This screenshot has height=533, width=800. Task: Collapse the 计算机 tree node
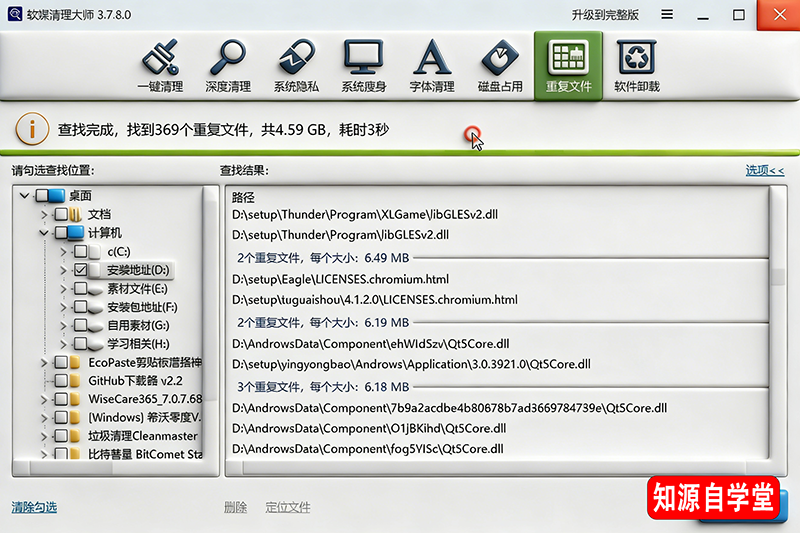point(44,233)
